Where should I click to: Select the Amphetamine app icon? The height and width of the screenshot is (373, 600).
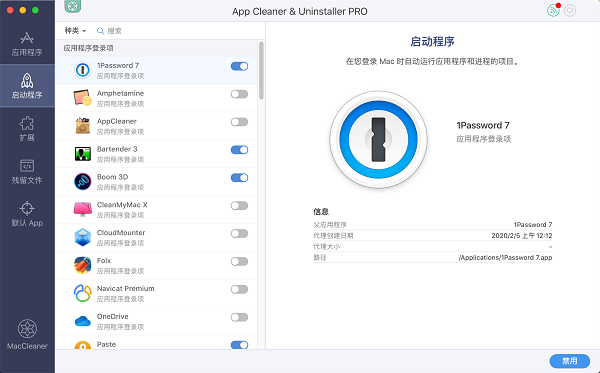click(x=82, y=98)
